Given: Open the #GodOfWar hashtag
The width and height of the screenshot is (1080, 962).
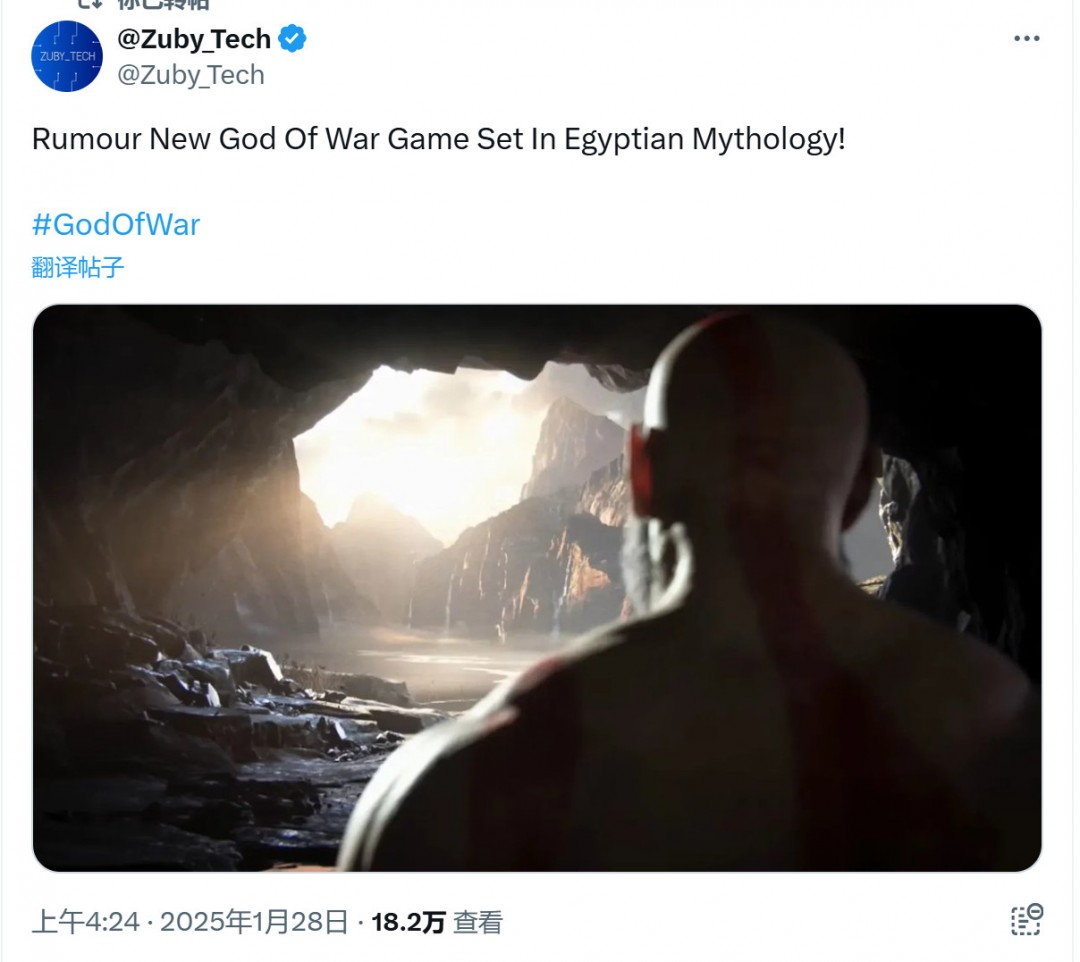Looking at the screenshot, I should click(116, 224).
